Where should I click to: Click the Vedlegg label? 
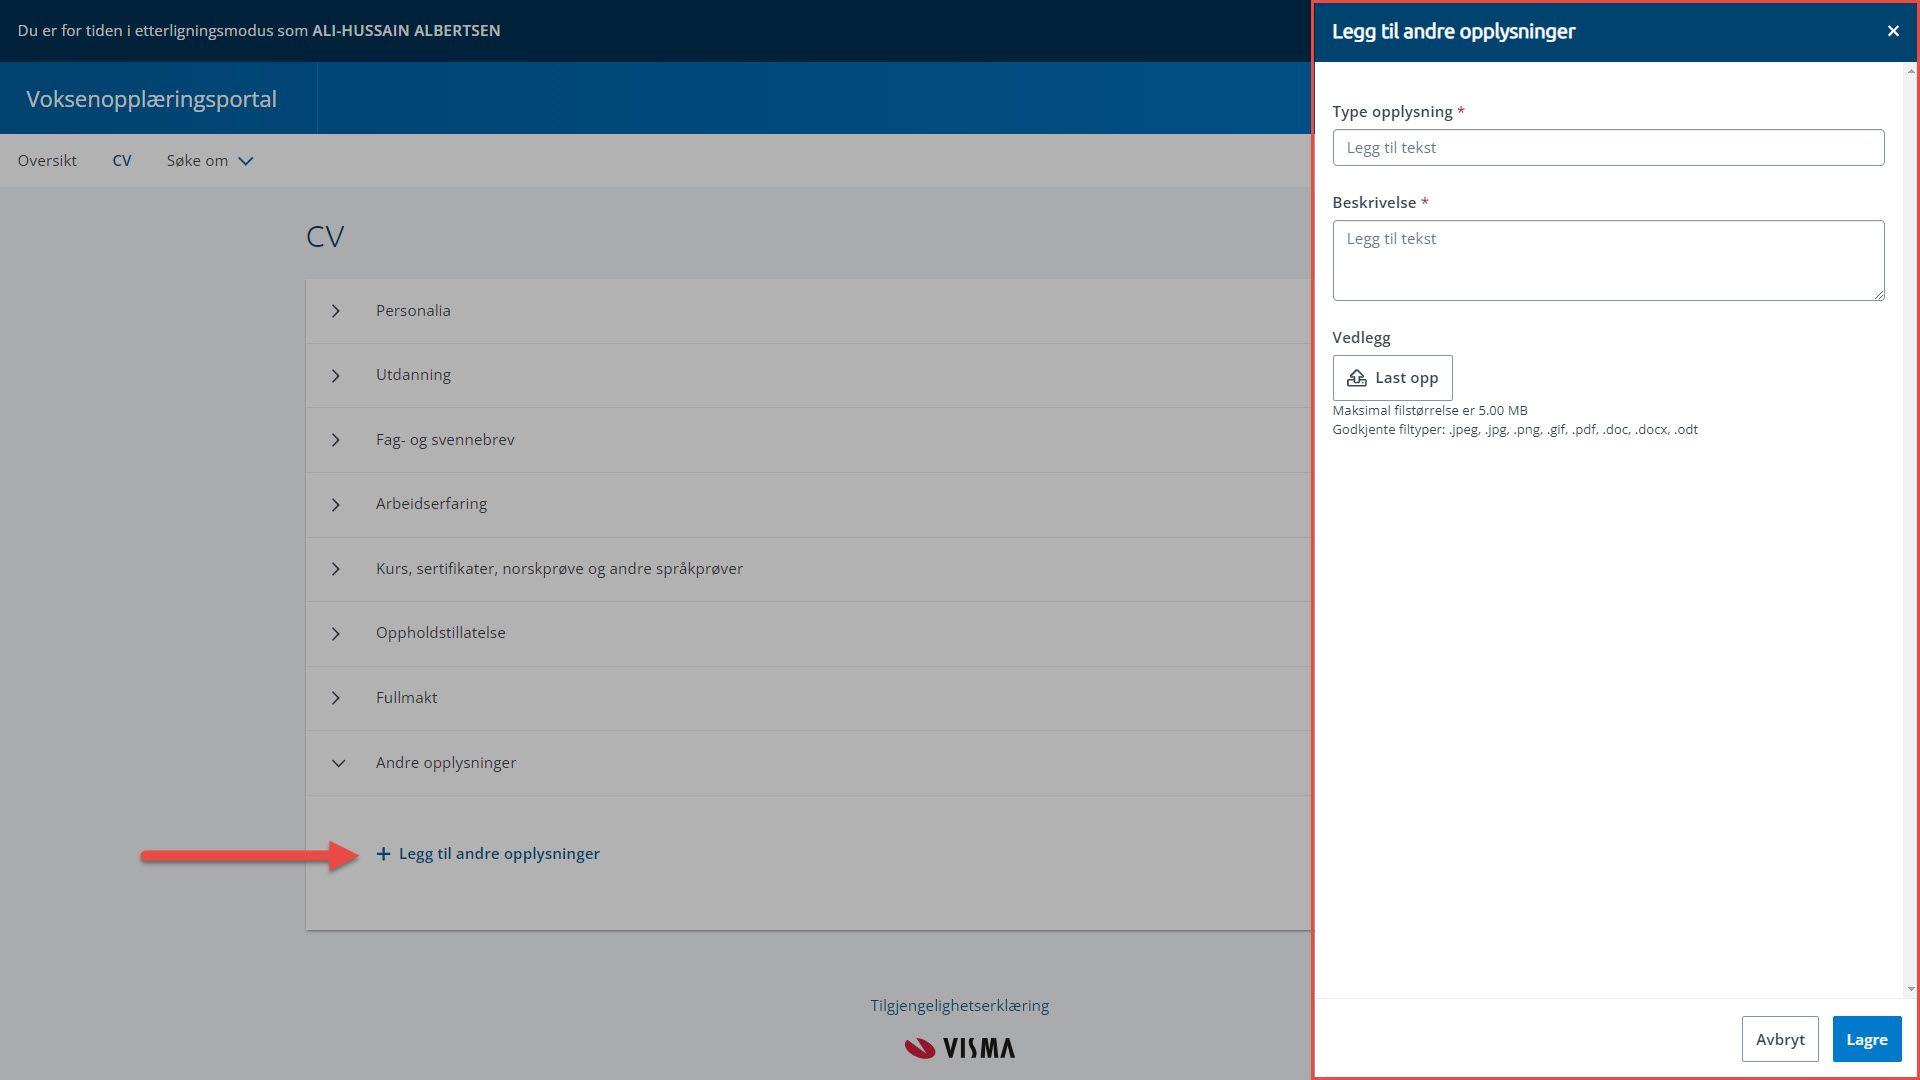(1361, 338)
